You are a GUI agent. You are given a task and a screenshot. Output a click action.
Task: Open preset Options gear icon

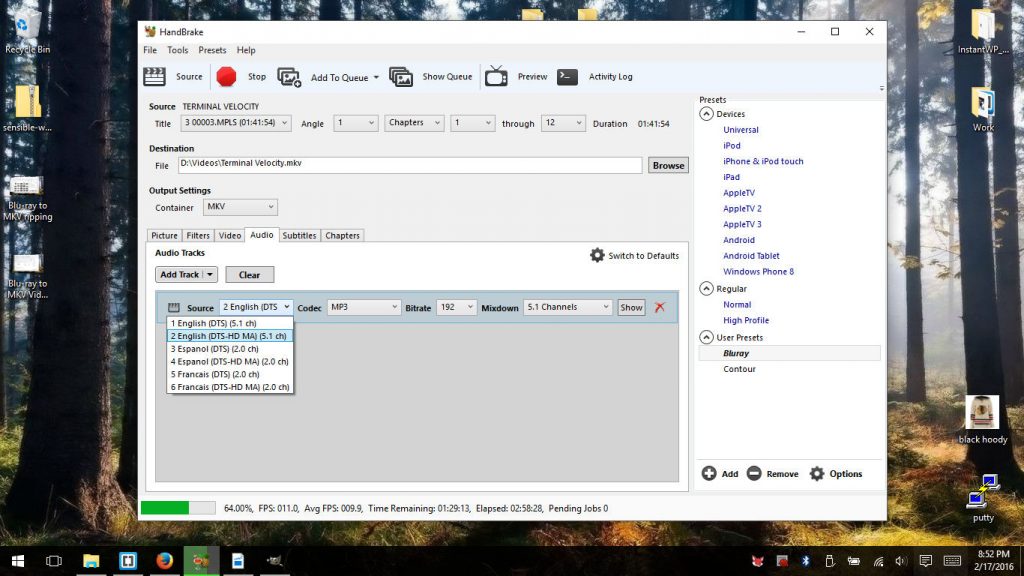point(817,473)
